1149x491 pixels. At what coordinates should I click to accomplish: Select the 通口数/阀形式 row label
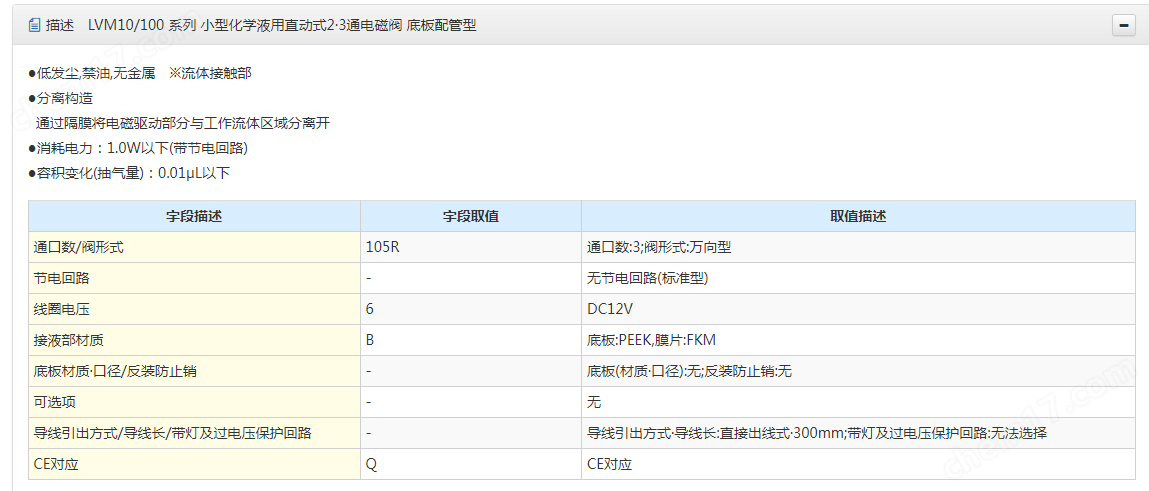point(194,248)
